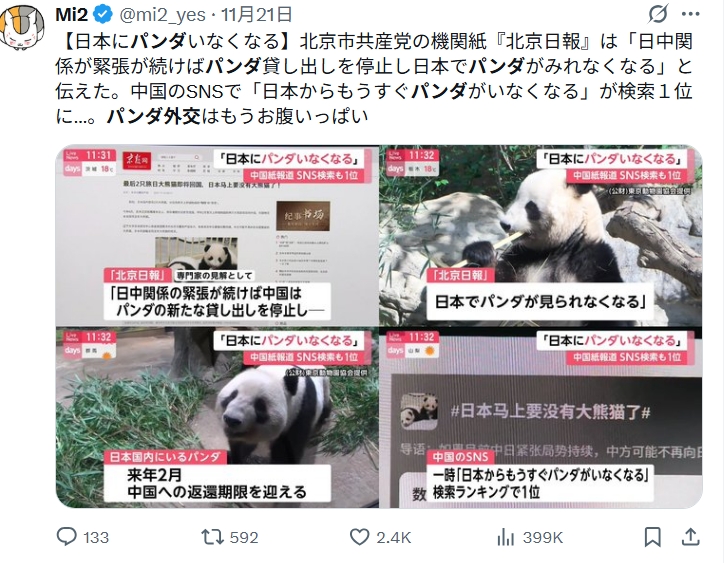Viewport: 724px width, 563px height.
Task: Open the @mi2_yes handle link
Action: coord(163,15)
